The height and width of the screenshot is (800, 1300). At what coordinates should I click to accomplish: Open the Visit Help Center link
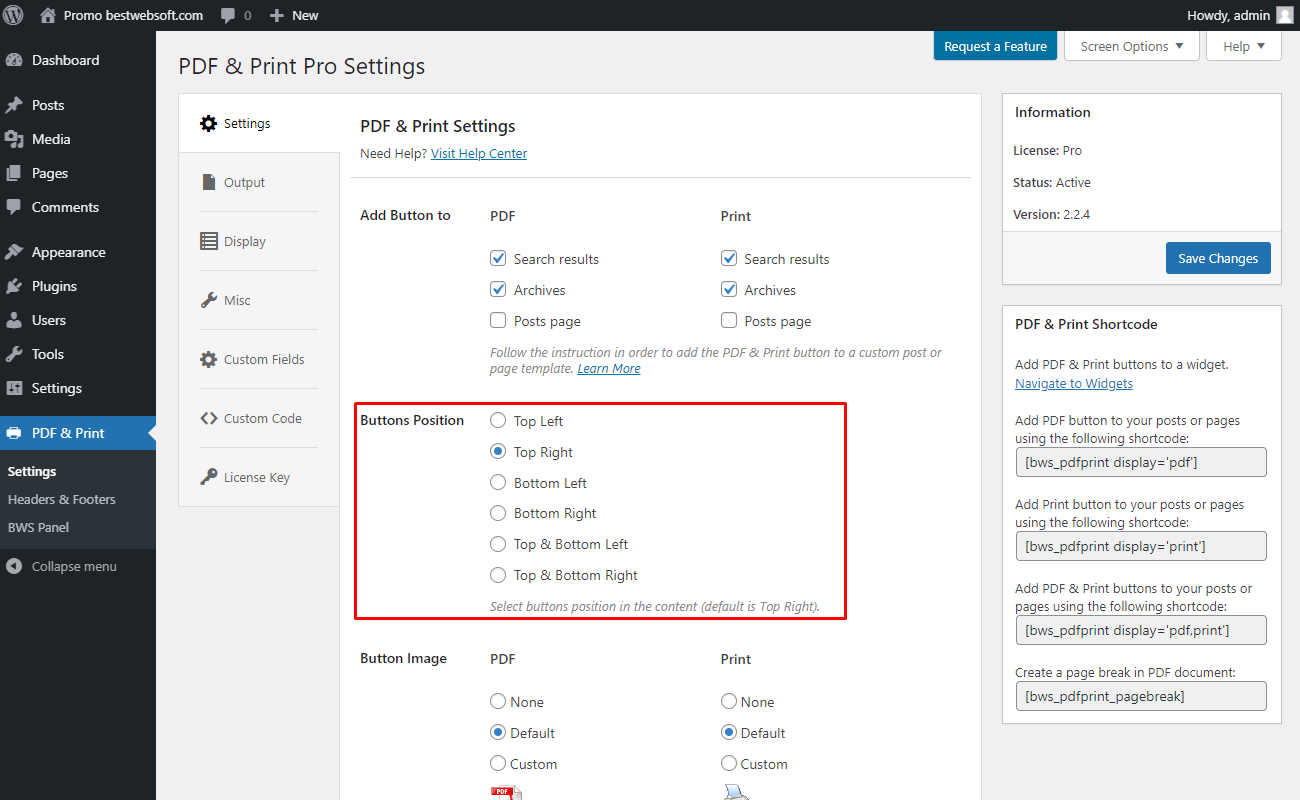coord(479,153)
